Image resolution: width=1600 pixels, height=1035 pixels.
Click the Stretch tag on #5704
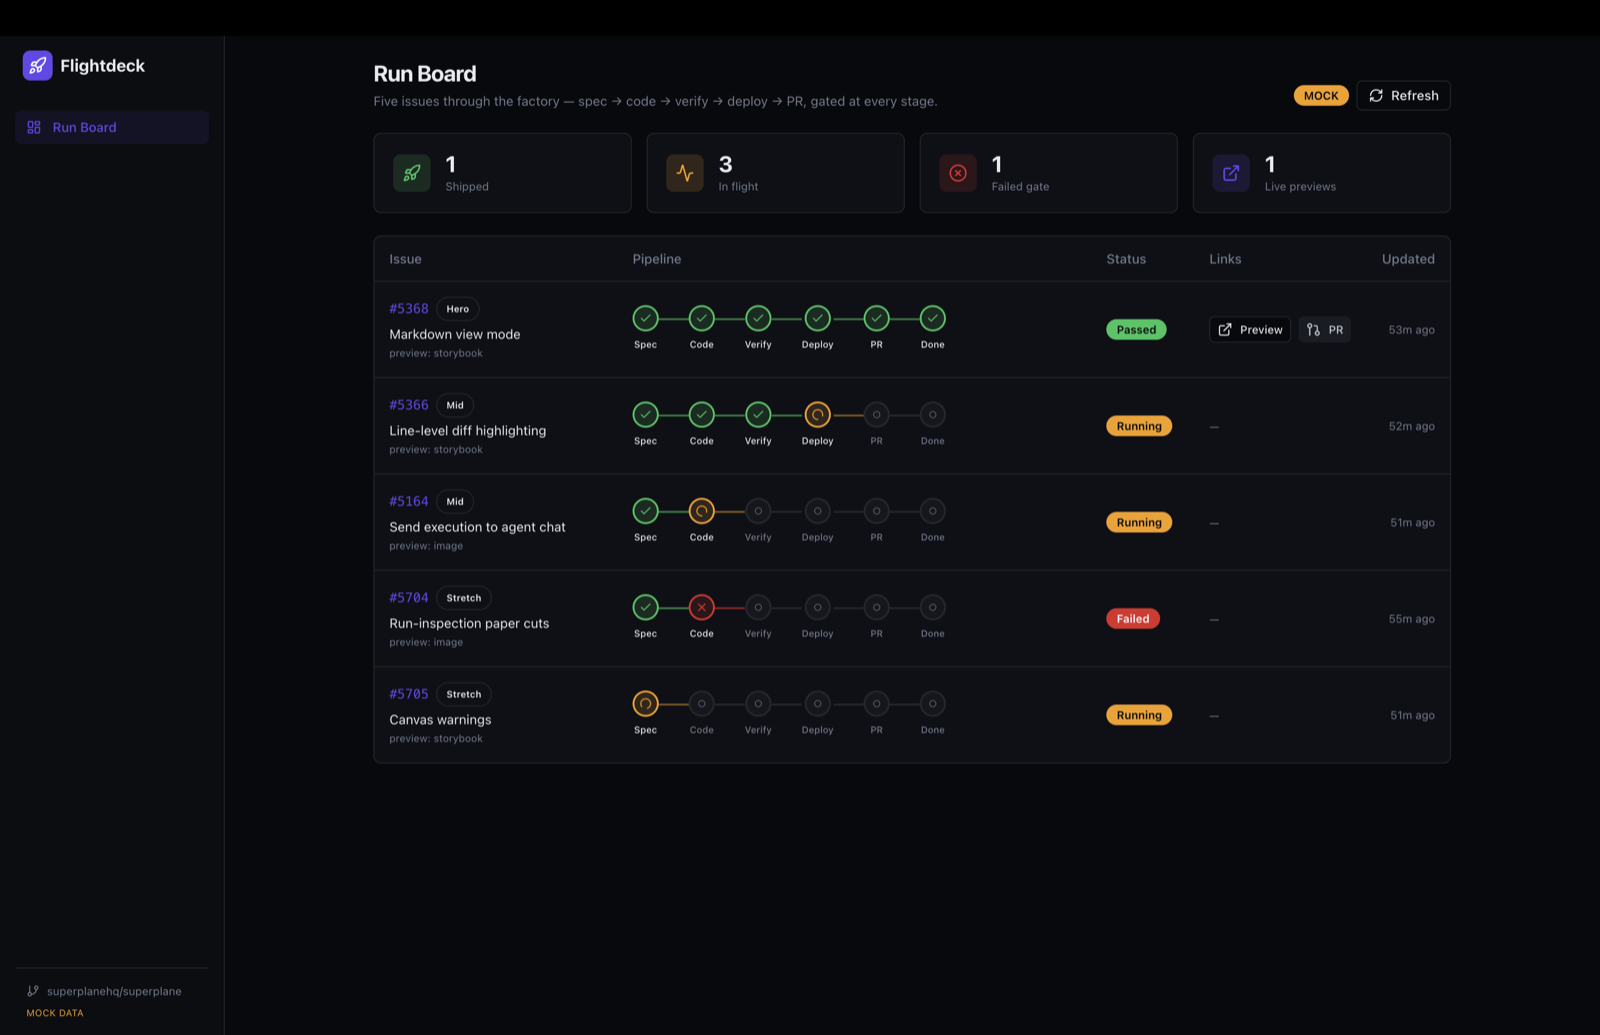tap(464, 598)
